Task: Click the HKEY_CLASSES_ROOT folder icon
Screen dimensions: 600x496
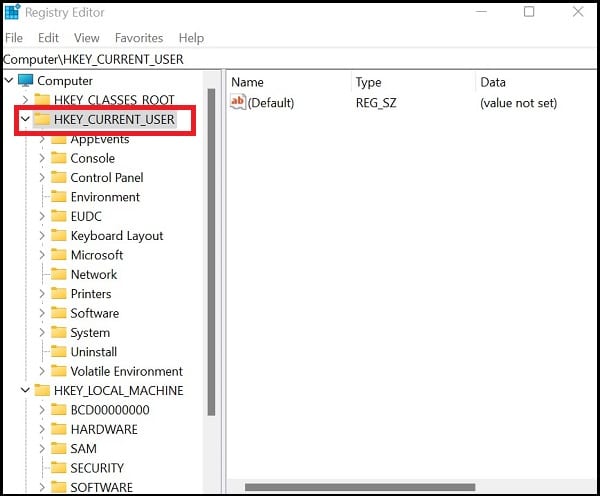Action: pos(42,100)
